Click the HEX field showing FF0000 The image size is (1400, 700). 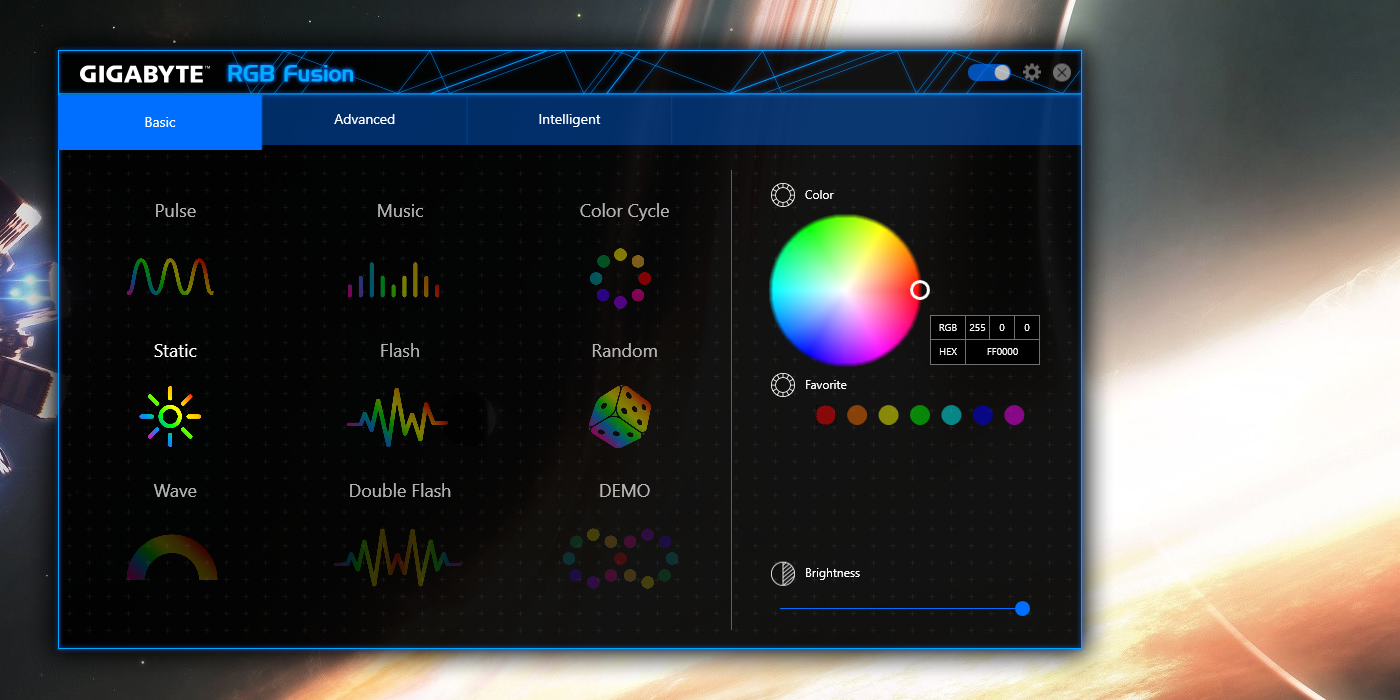click(x=1002, y=352)
